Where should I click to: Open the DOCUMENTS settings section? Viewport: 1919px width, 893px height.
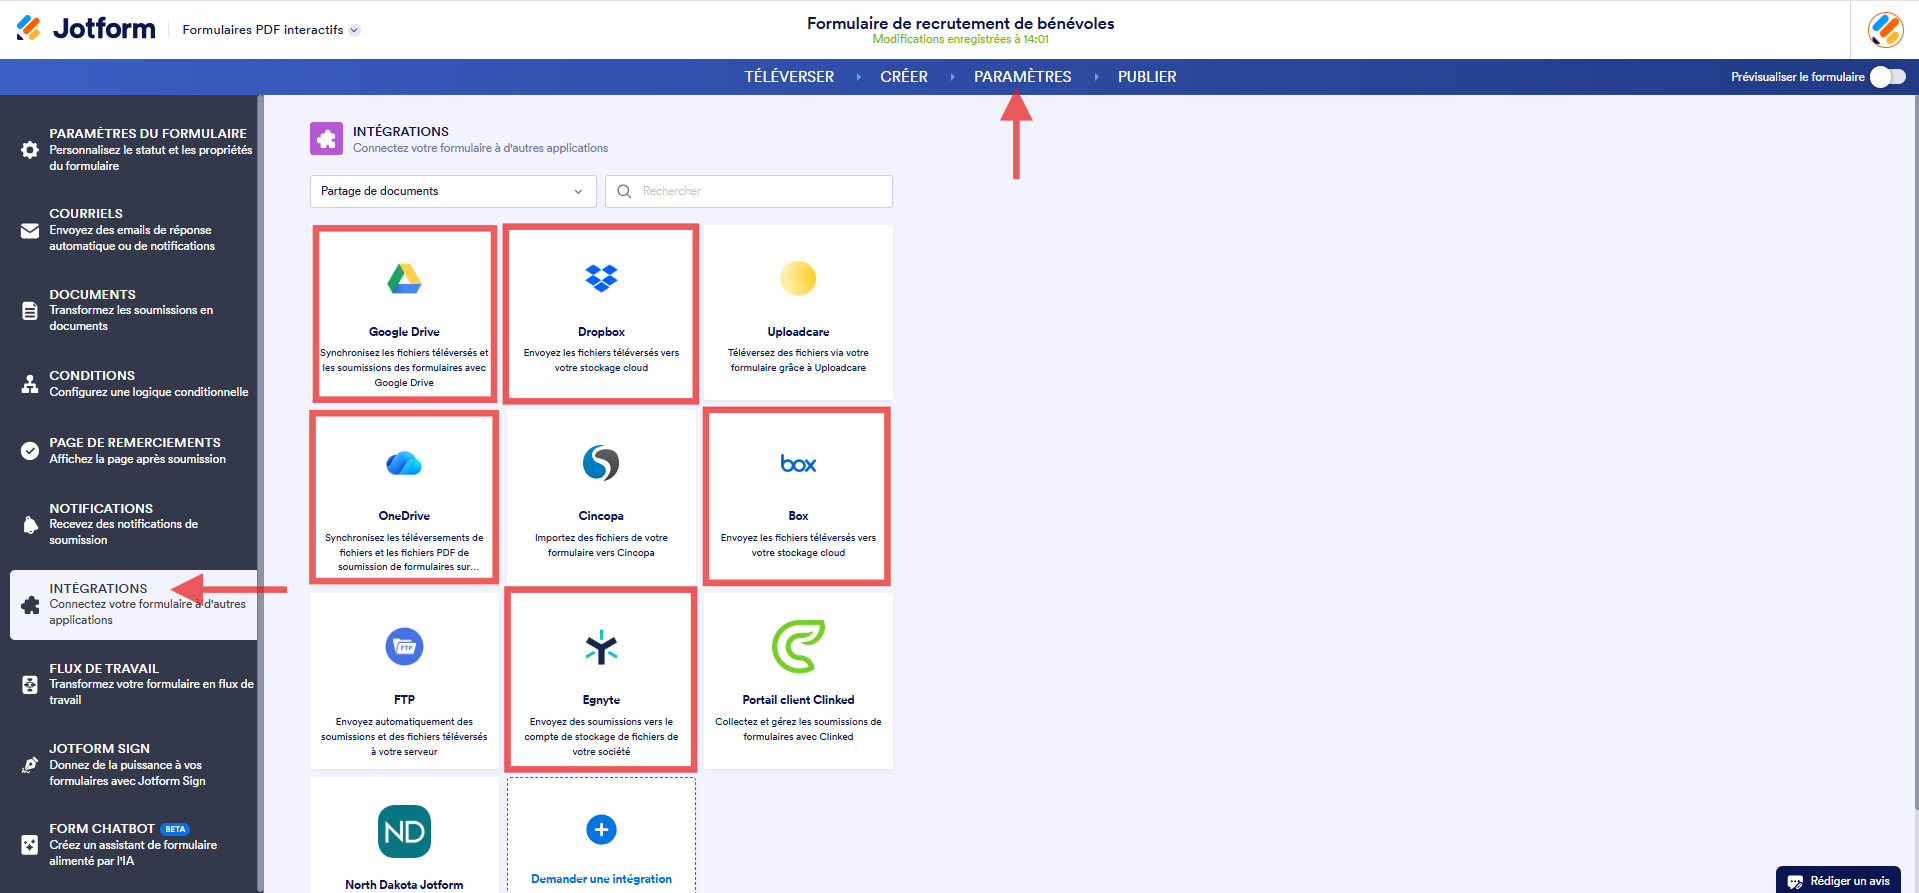click(x=133, y=310)
